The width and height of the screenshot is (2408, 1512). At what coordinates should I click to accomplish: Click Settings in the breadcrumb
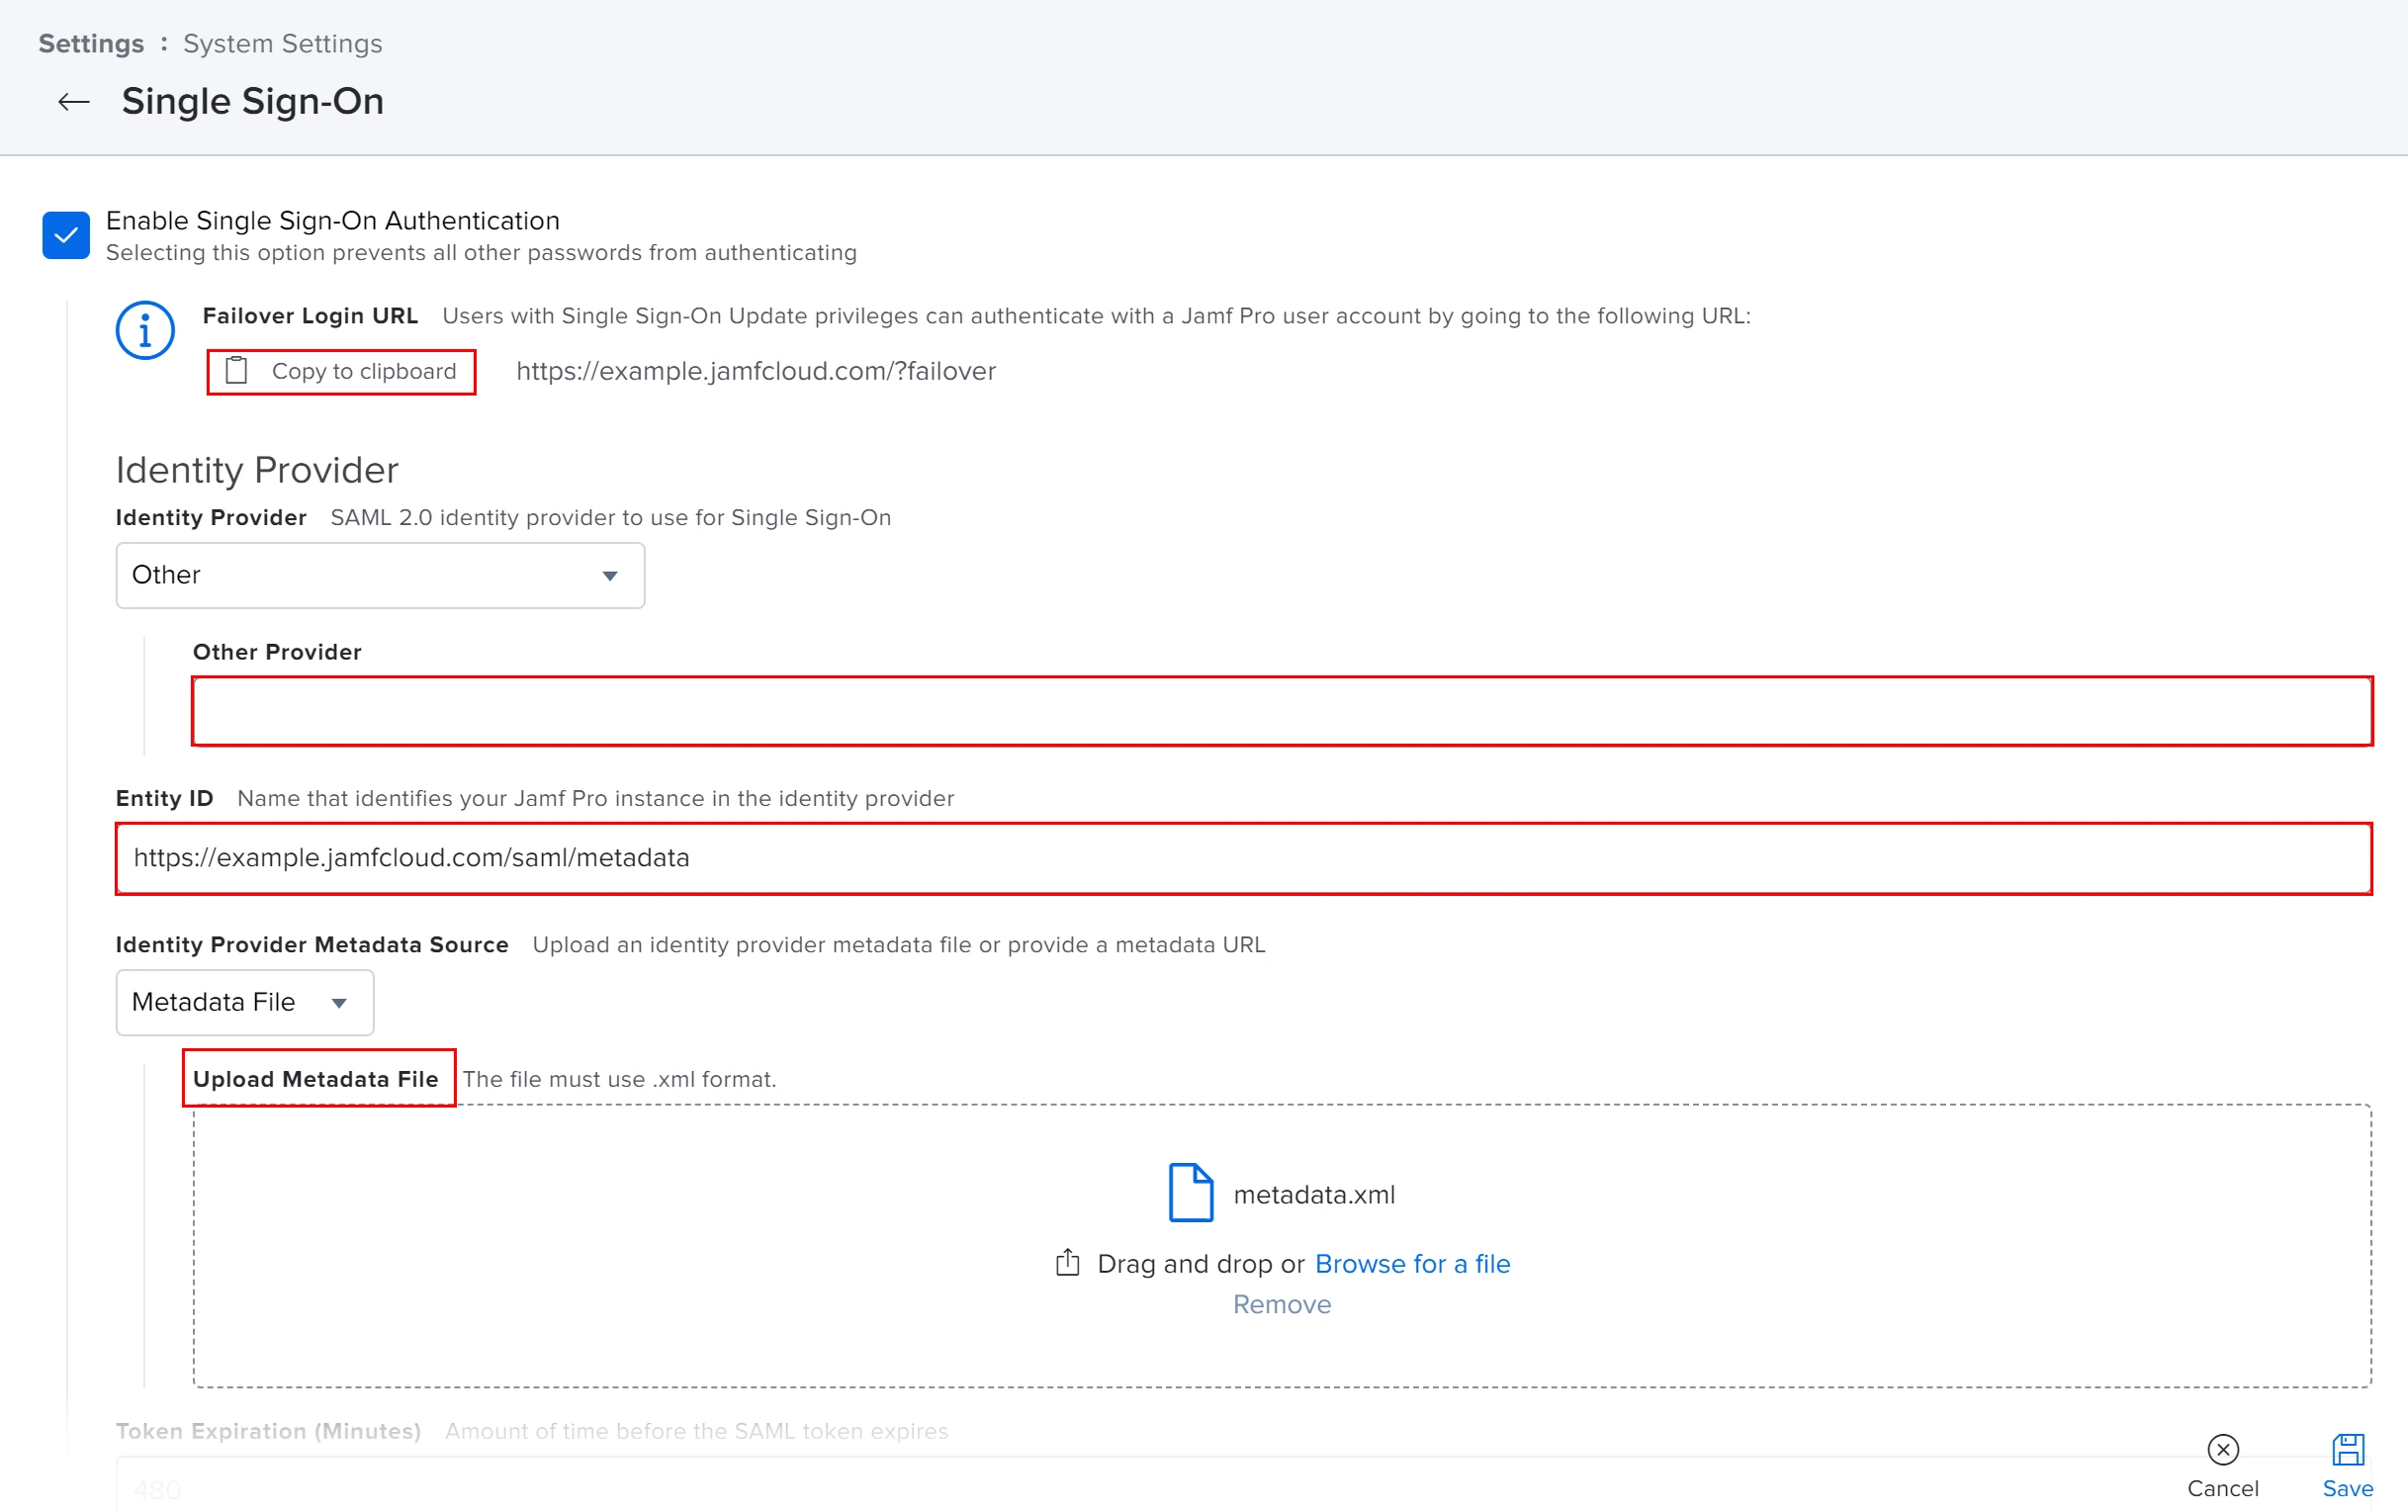tap(90, 43)
